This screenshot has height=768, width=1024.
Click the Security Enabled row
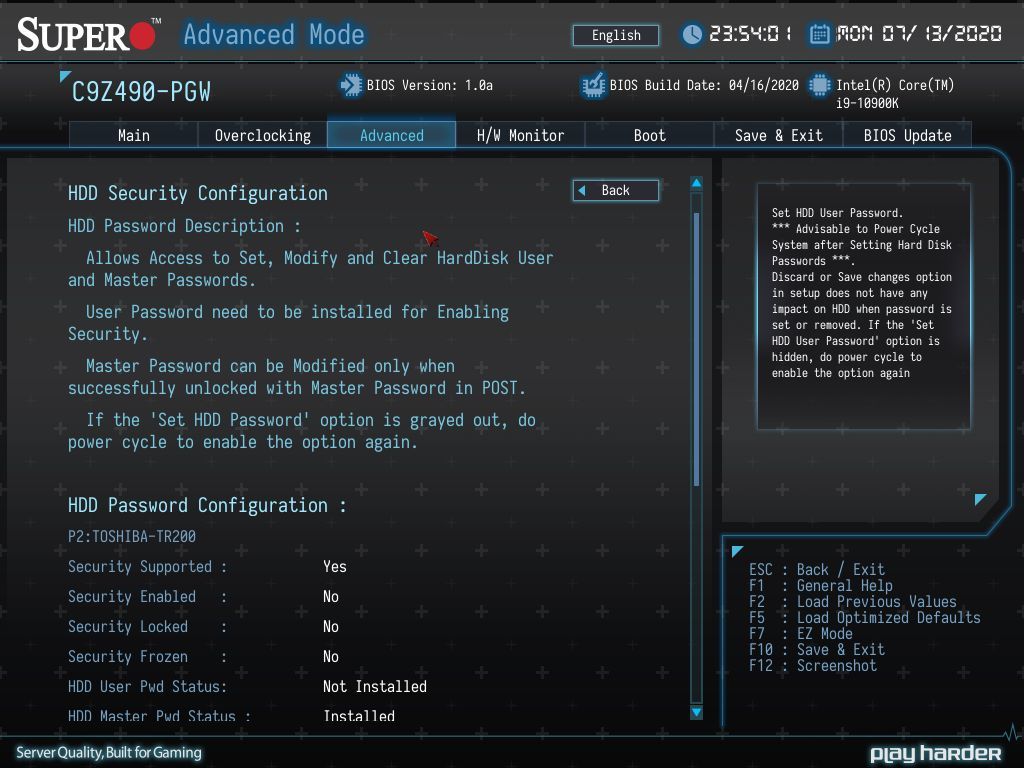click(204, 596)
